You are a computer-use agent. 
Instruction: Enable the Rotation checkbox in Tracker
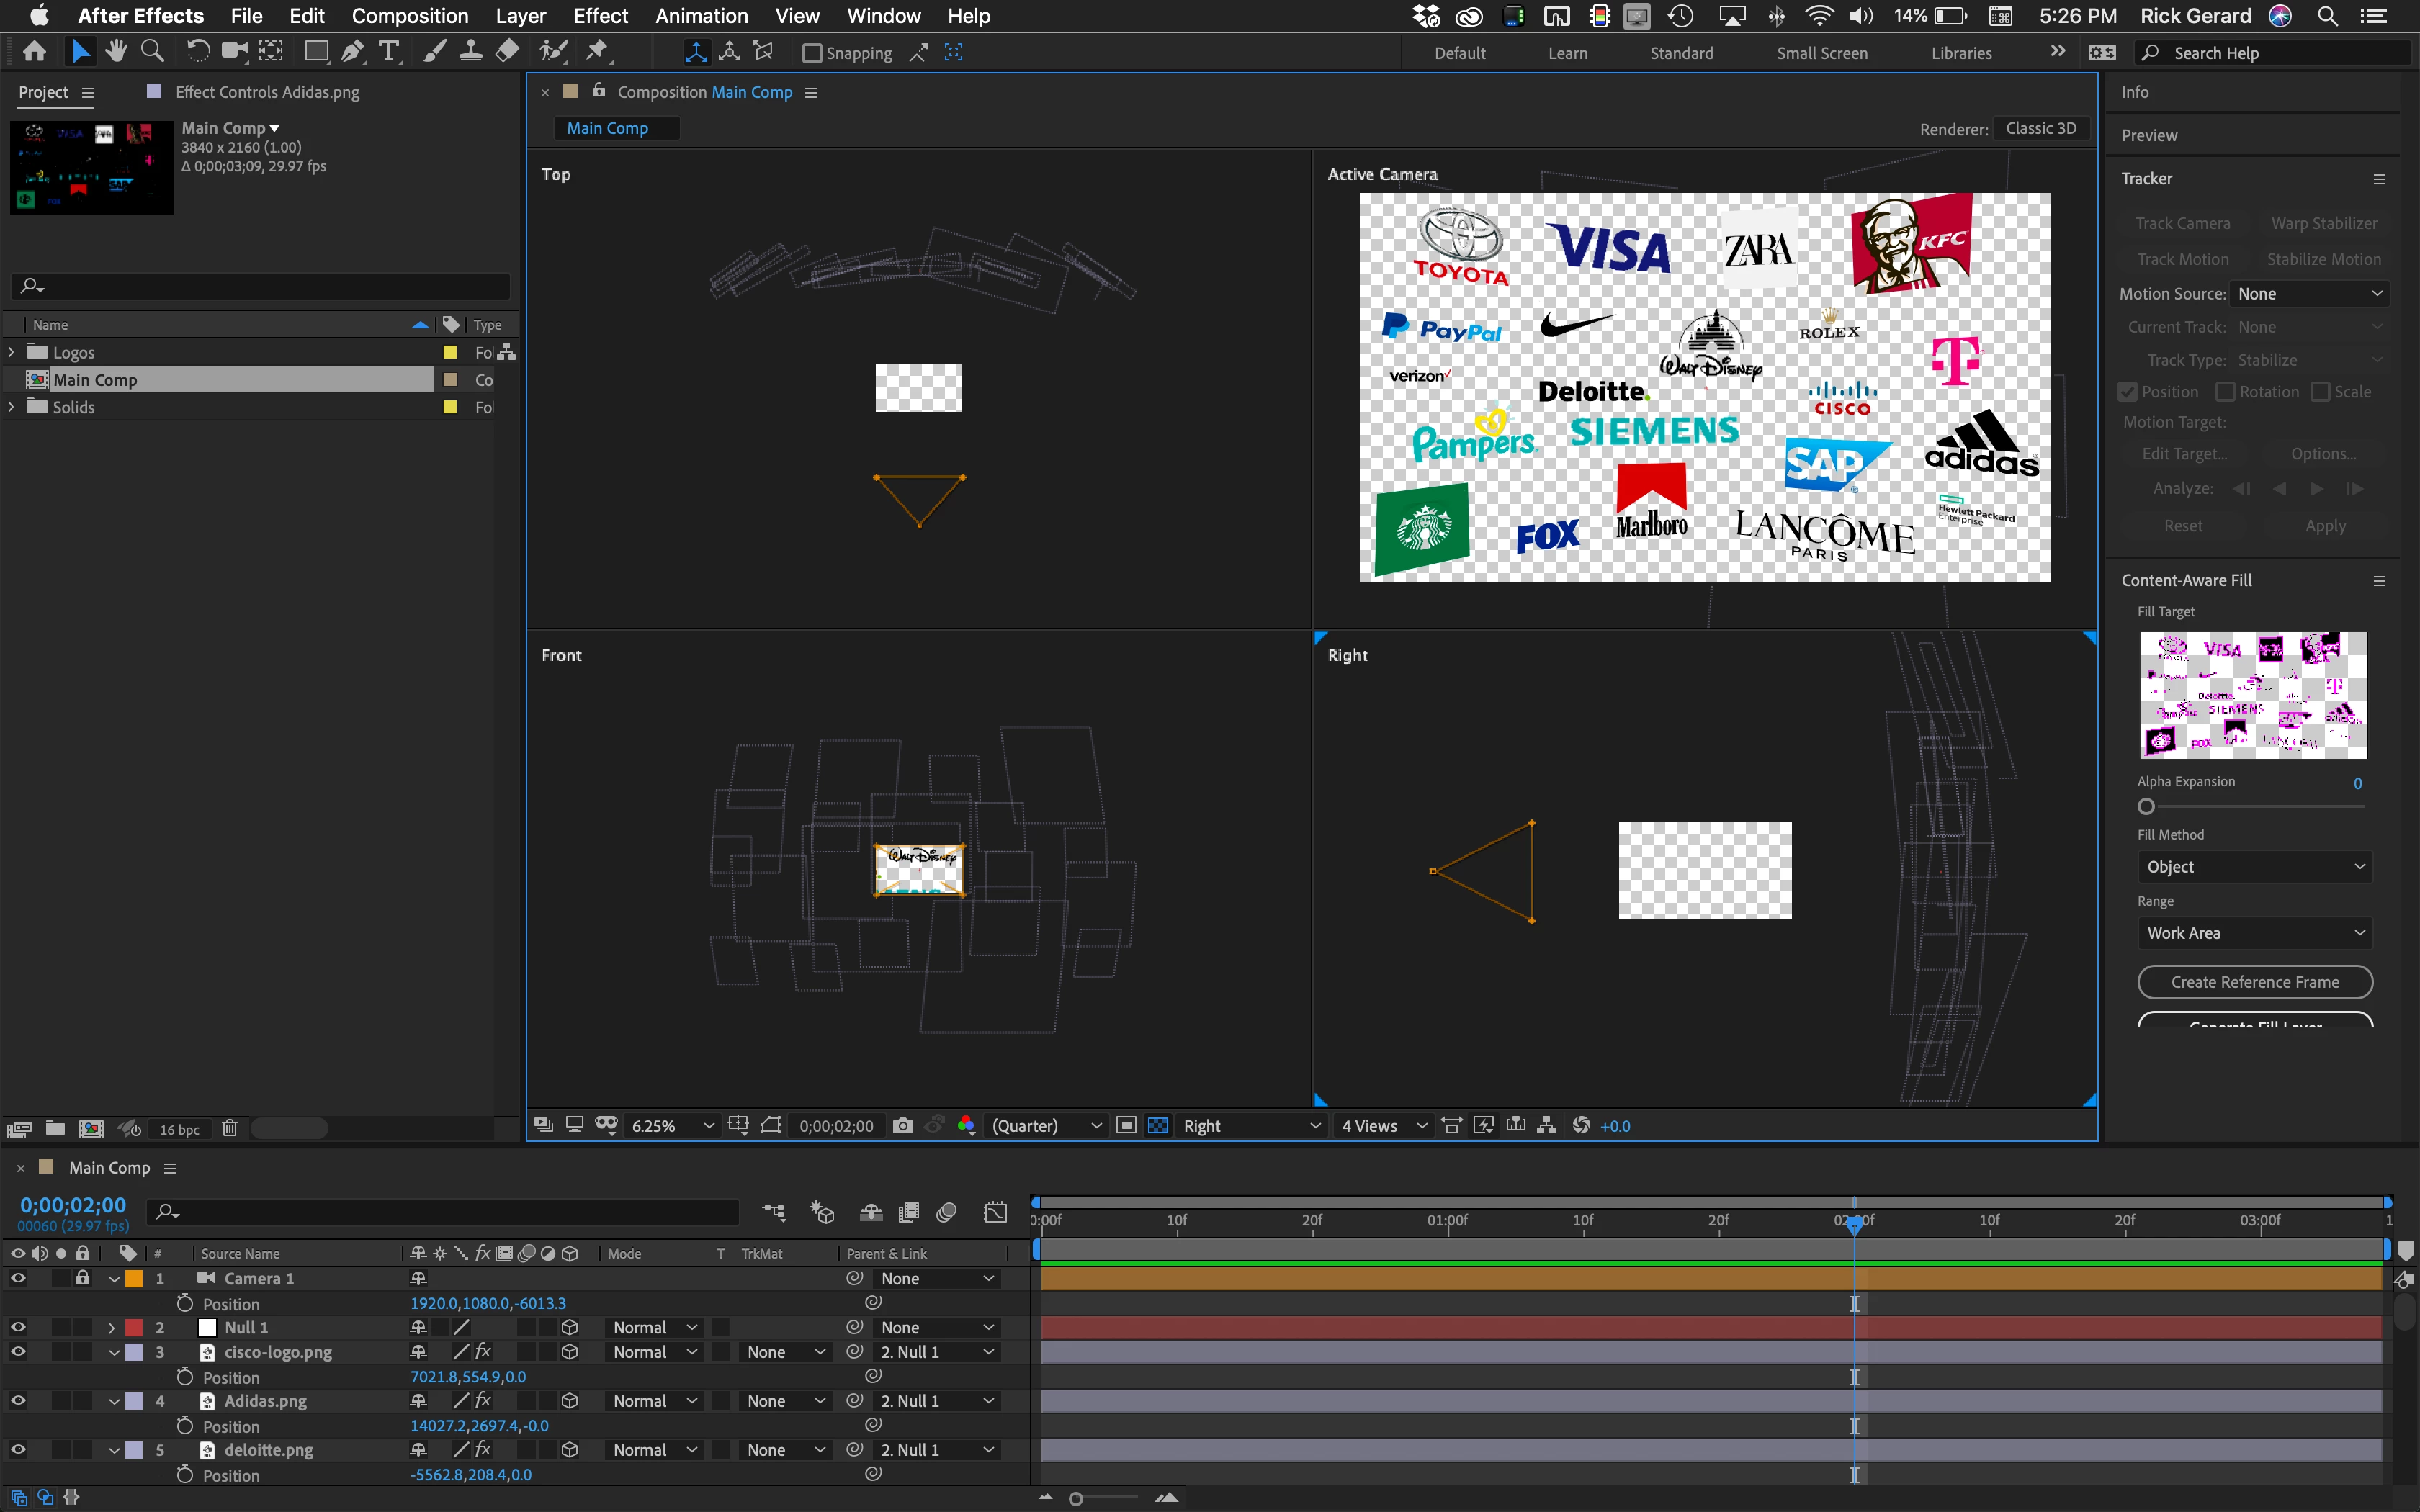pyautogui.click(x=2225, y=392)
